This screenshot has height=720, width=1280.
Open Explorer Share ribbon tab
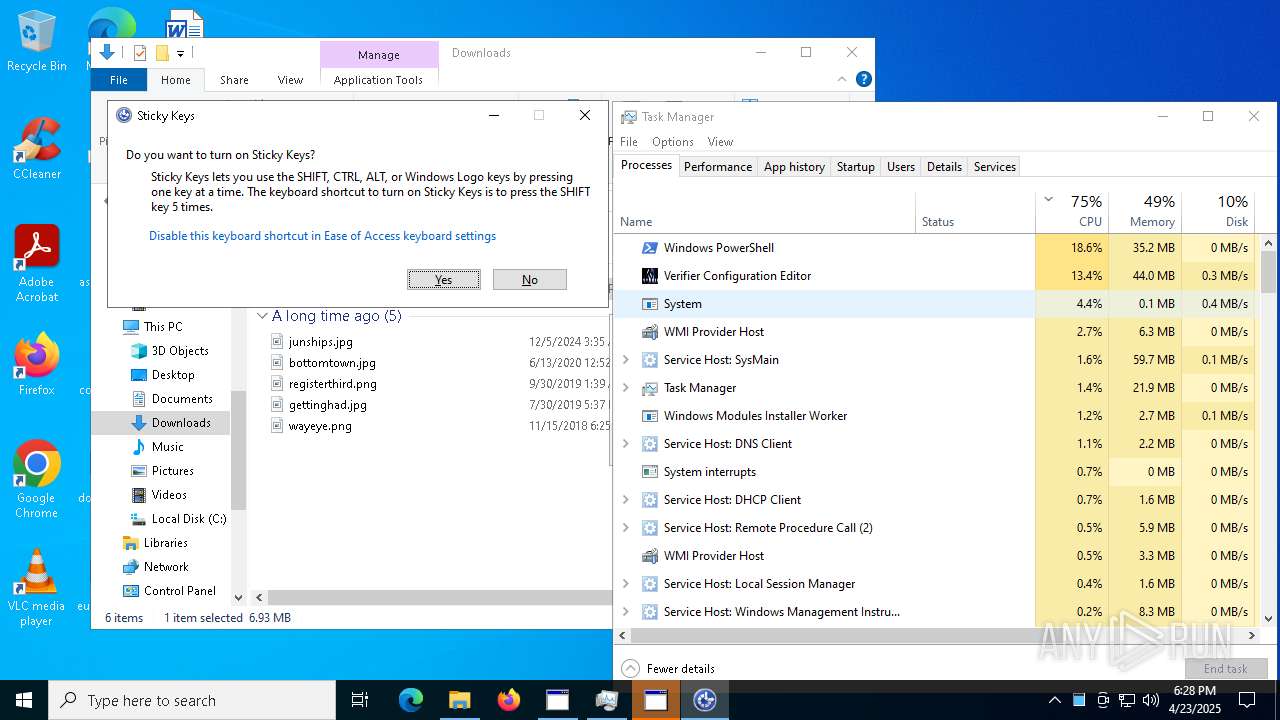click(234, 80)
